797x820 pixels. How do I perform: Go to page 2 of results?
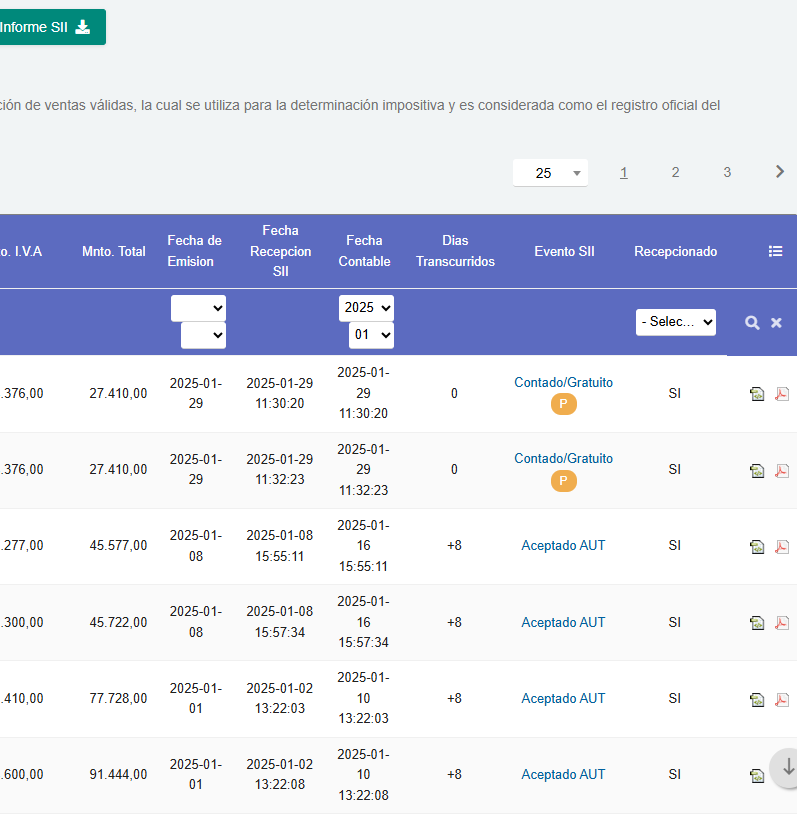[x=675, y=172]
